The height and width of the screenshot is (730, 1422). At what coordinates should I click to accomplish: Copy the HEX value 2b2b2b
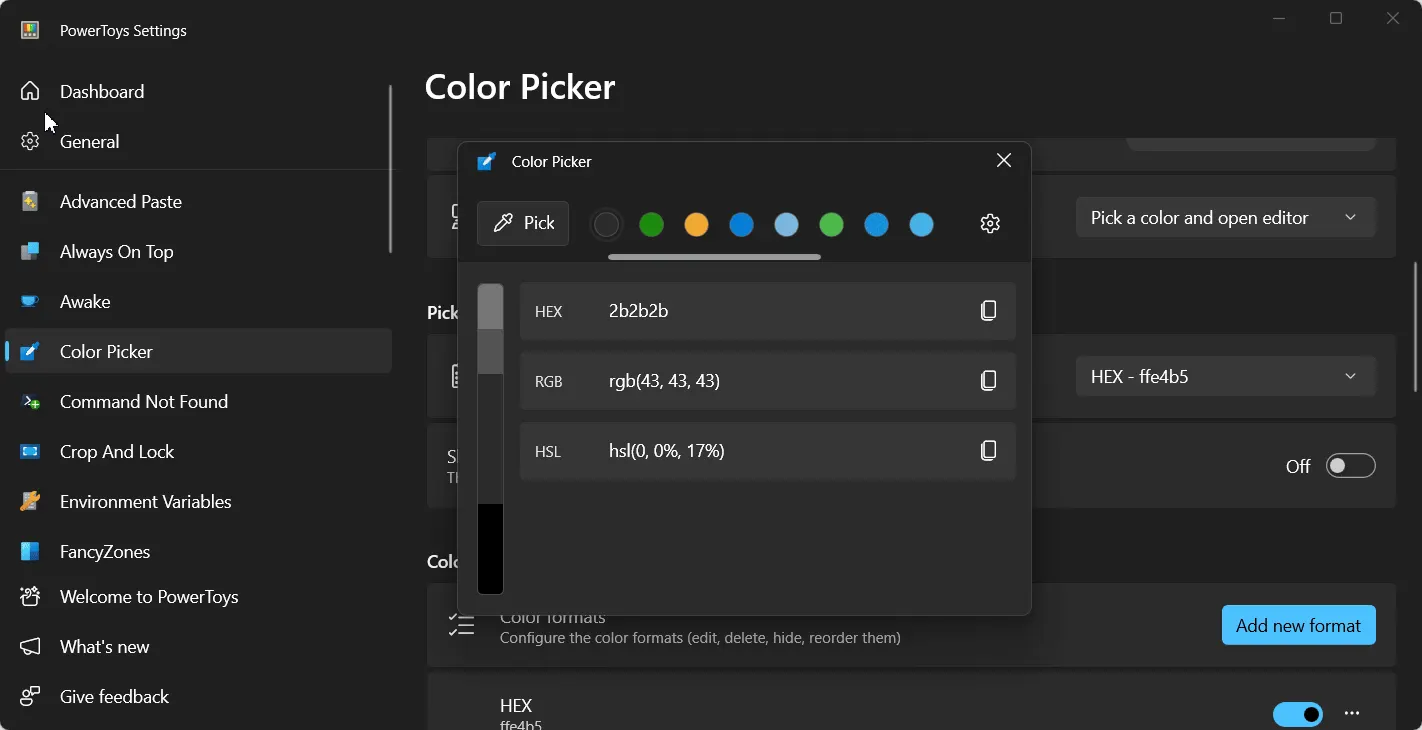(989, 311)
